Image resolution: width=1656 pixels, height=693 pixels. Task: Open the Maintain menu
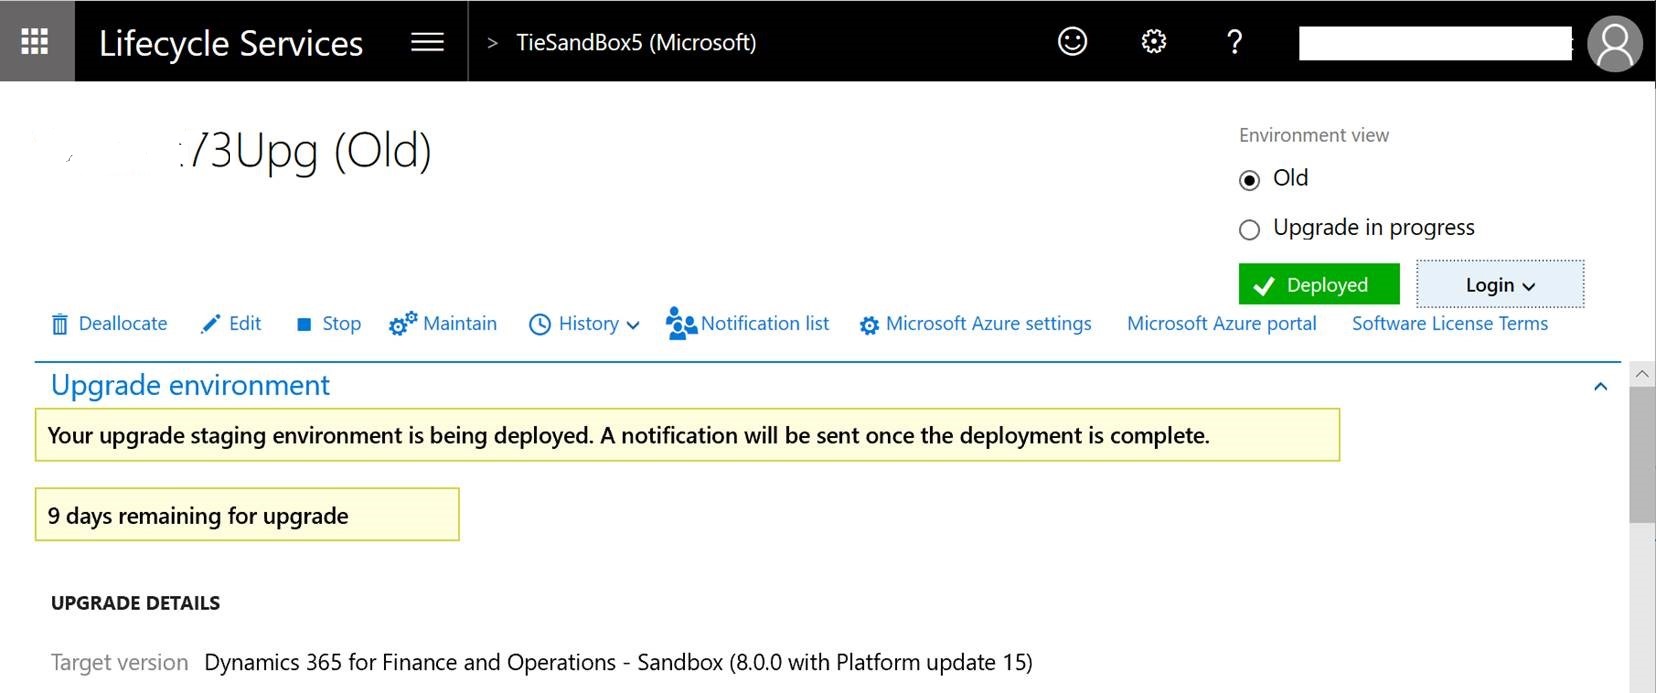[x=443, y=324]
